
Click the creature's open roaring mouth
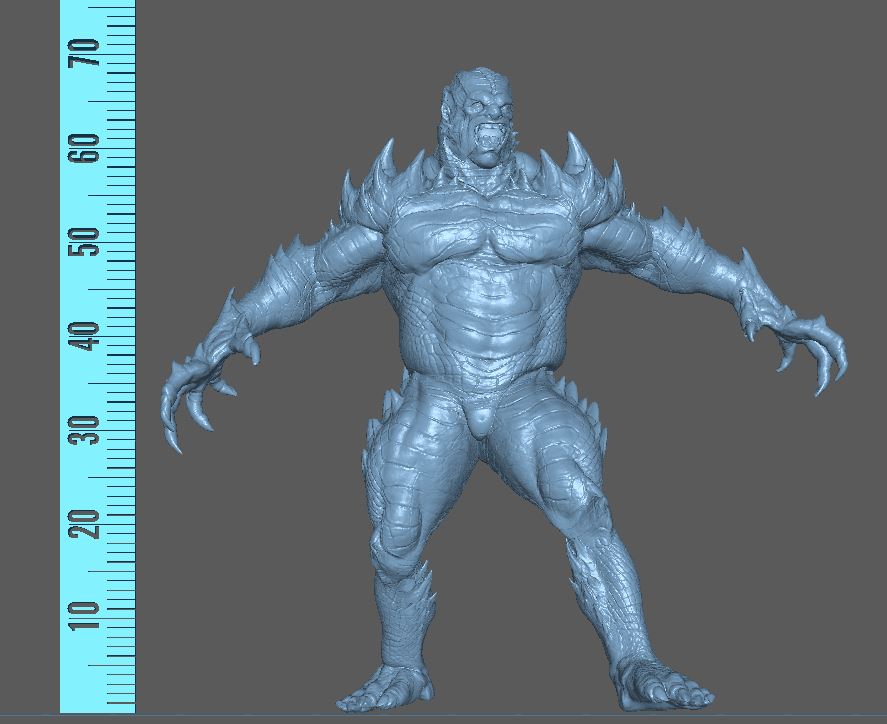(490, 145)
